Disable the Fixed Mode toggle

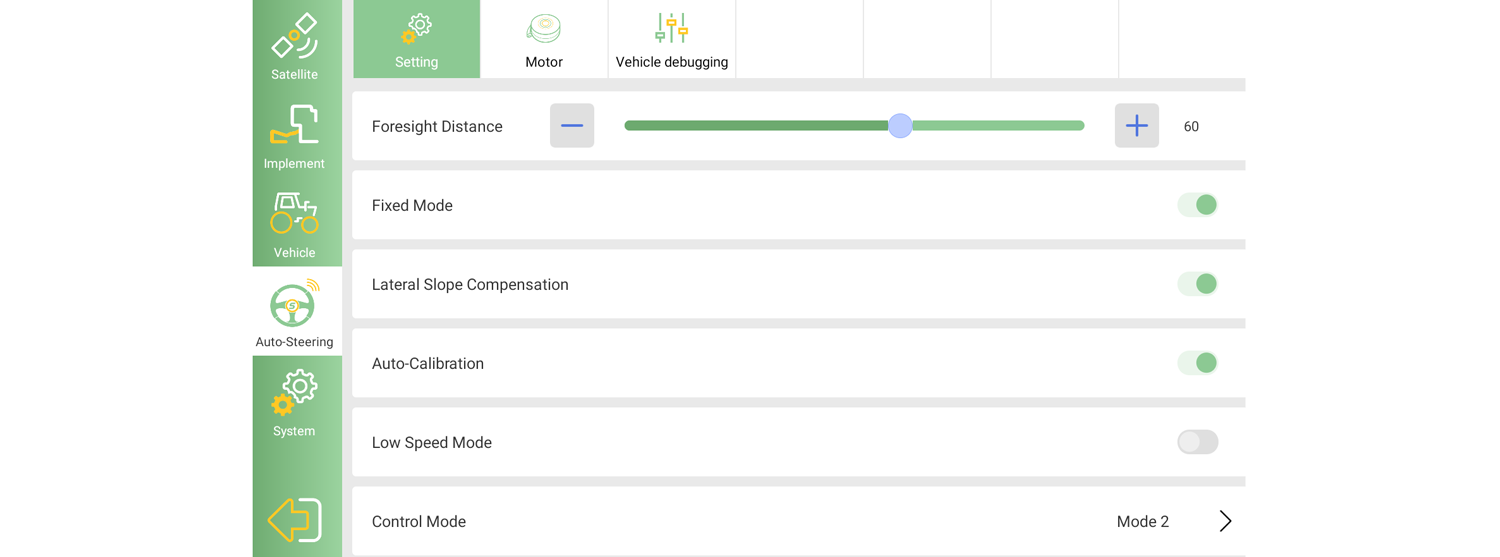click(1197, 205)
